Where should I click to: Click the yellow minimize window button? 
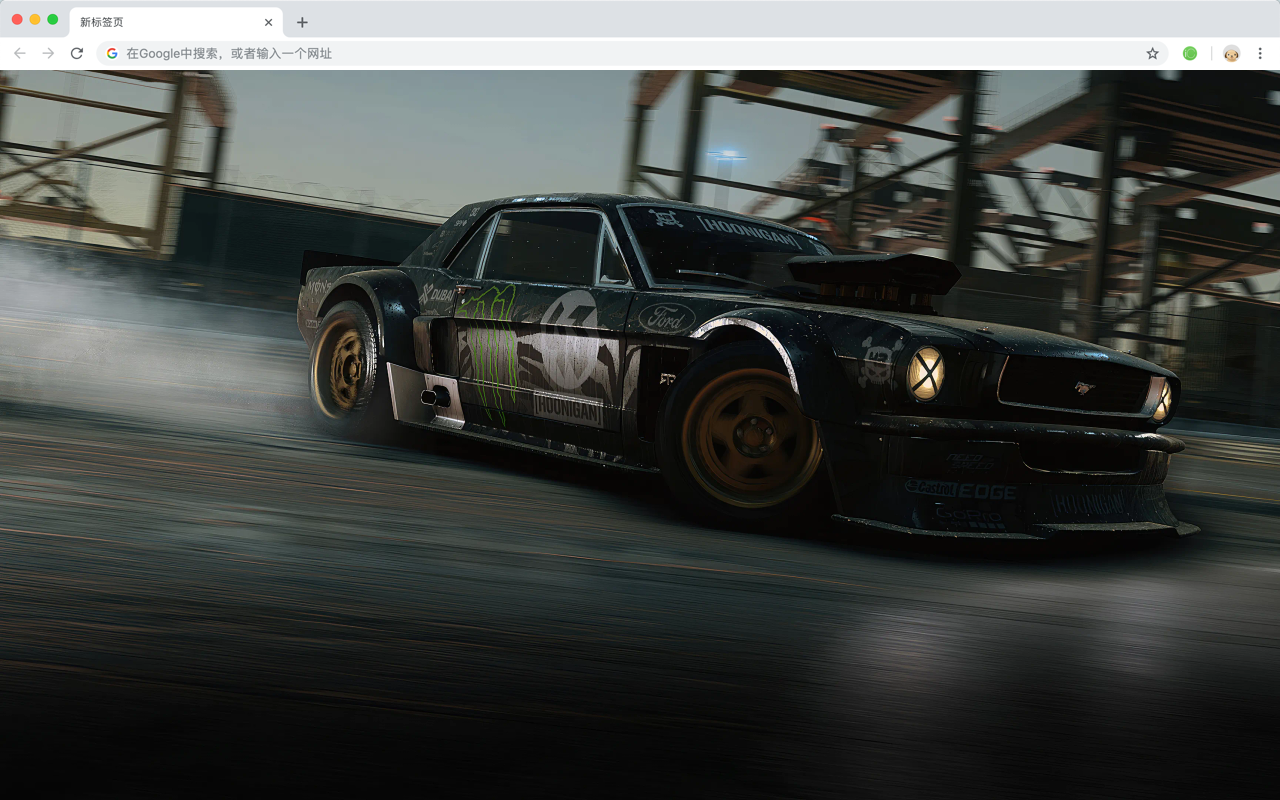click(35, 19)
